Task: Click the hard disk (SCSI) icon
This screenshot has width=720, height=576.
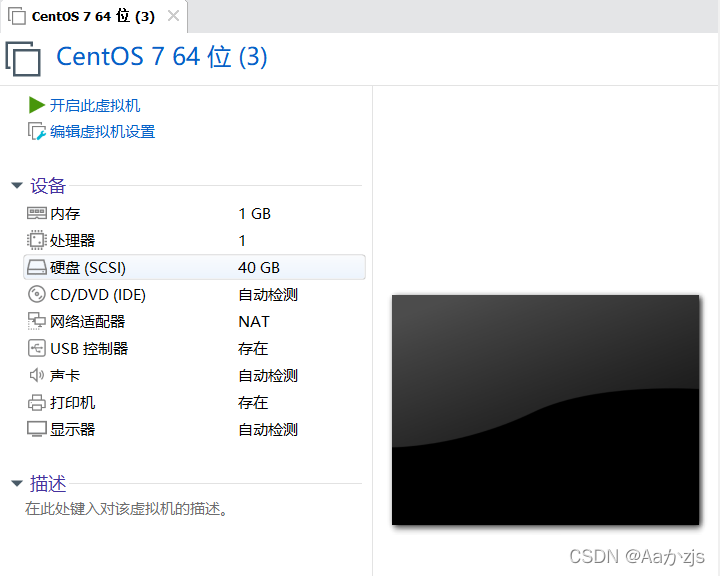Action: (x=37, y=267)
